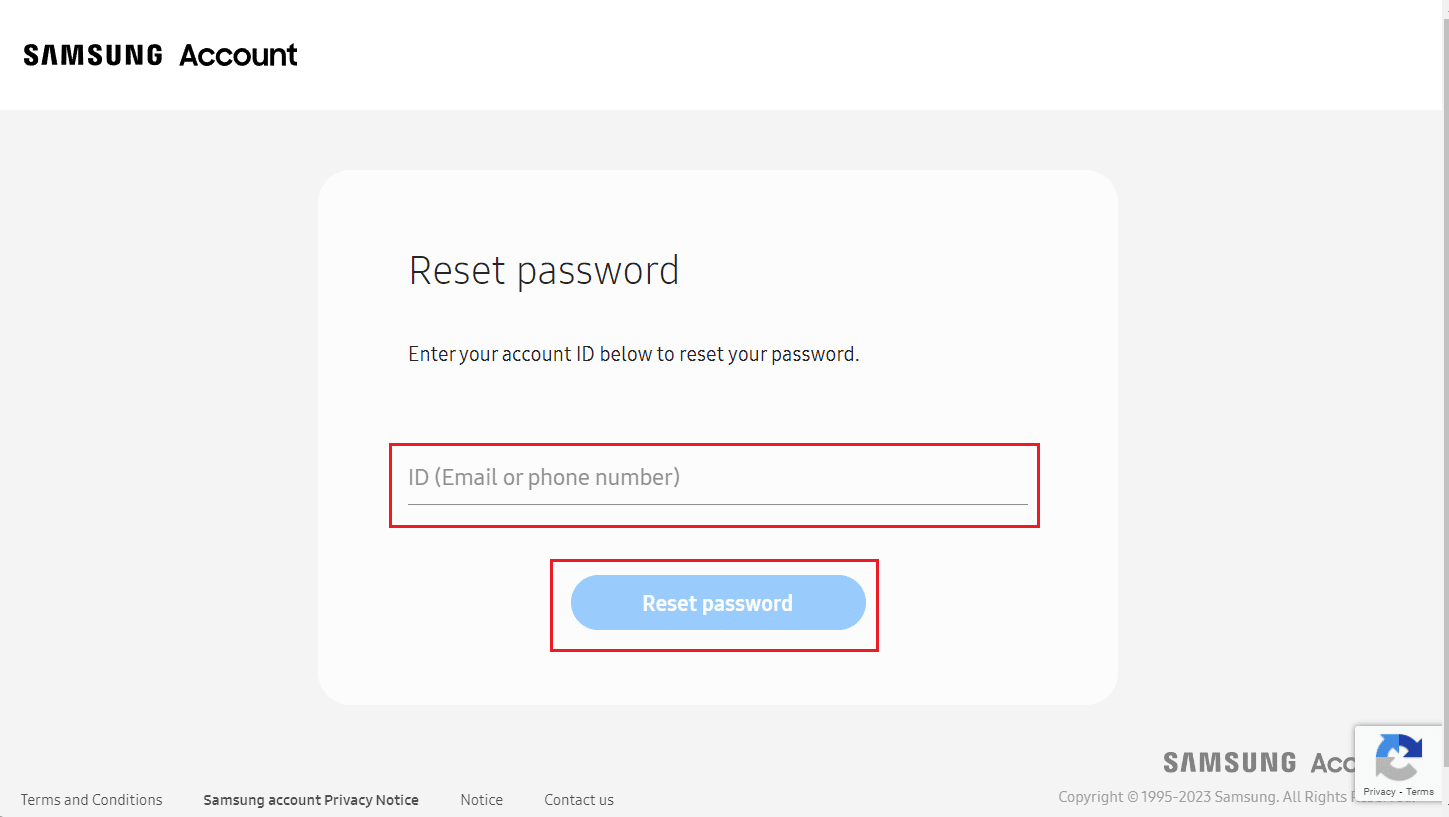Click the reCAPTCHA arrows logo badge
Image resolution: width=1449 pixels, height=817 pixels.
(x=1398, y=757)
